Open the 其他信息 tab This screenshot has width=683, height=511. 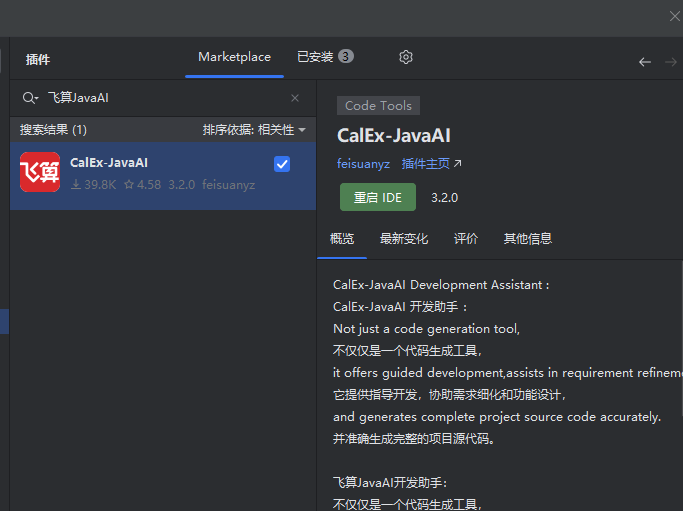coord(527,239)
